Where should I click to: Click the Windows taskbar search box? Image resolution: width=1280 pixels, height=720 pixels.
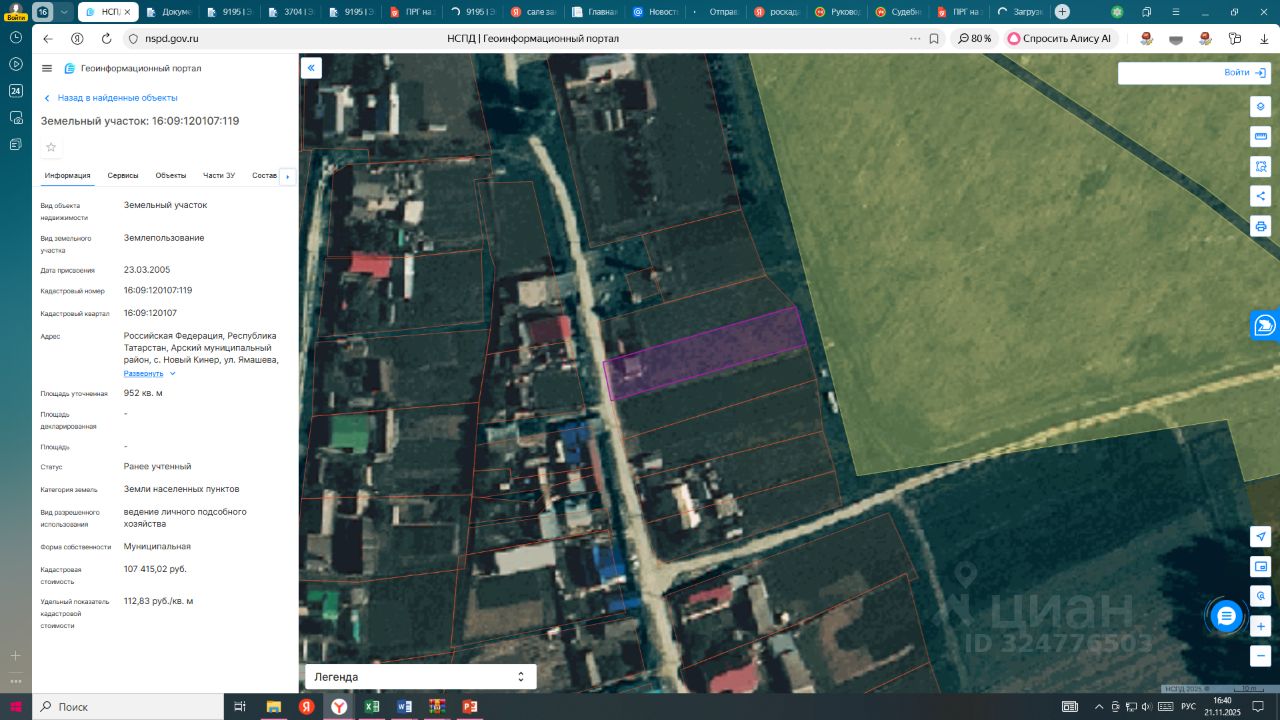130,707
